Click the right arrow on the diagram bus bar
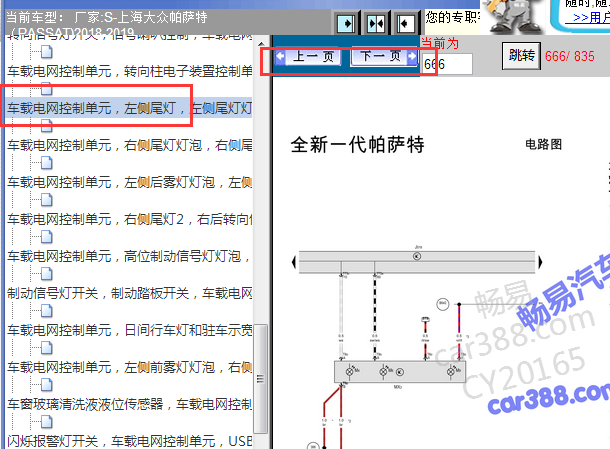The image size is (610, 449). point(540,262)
